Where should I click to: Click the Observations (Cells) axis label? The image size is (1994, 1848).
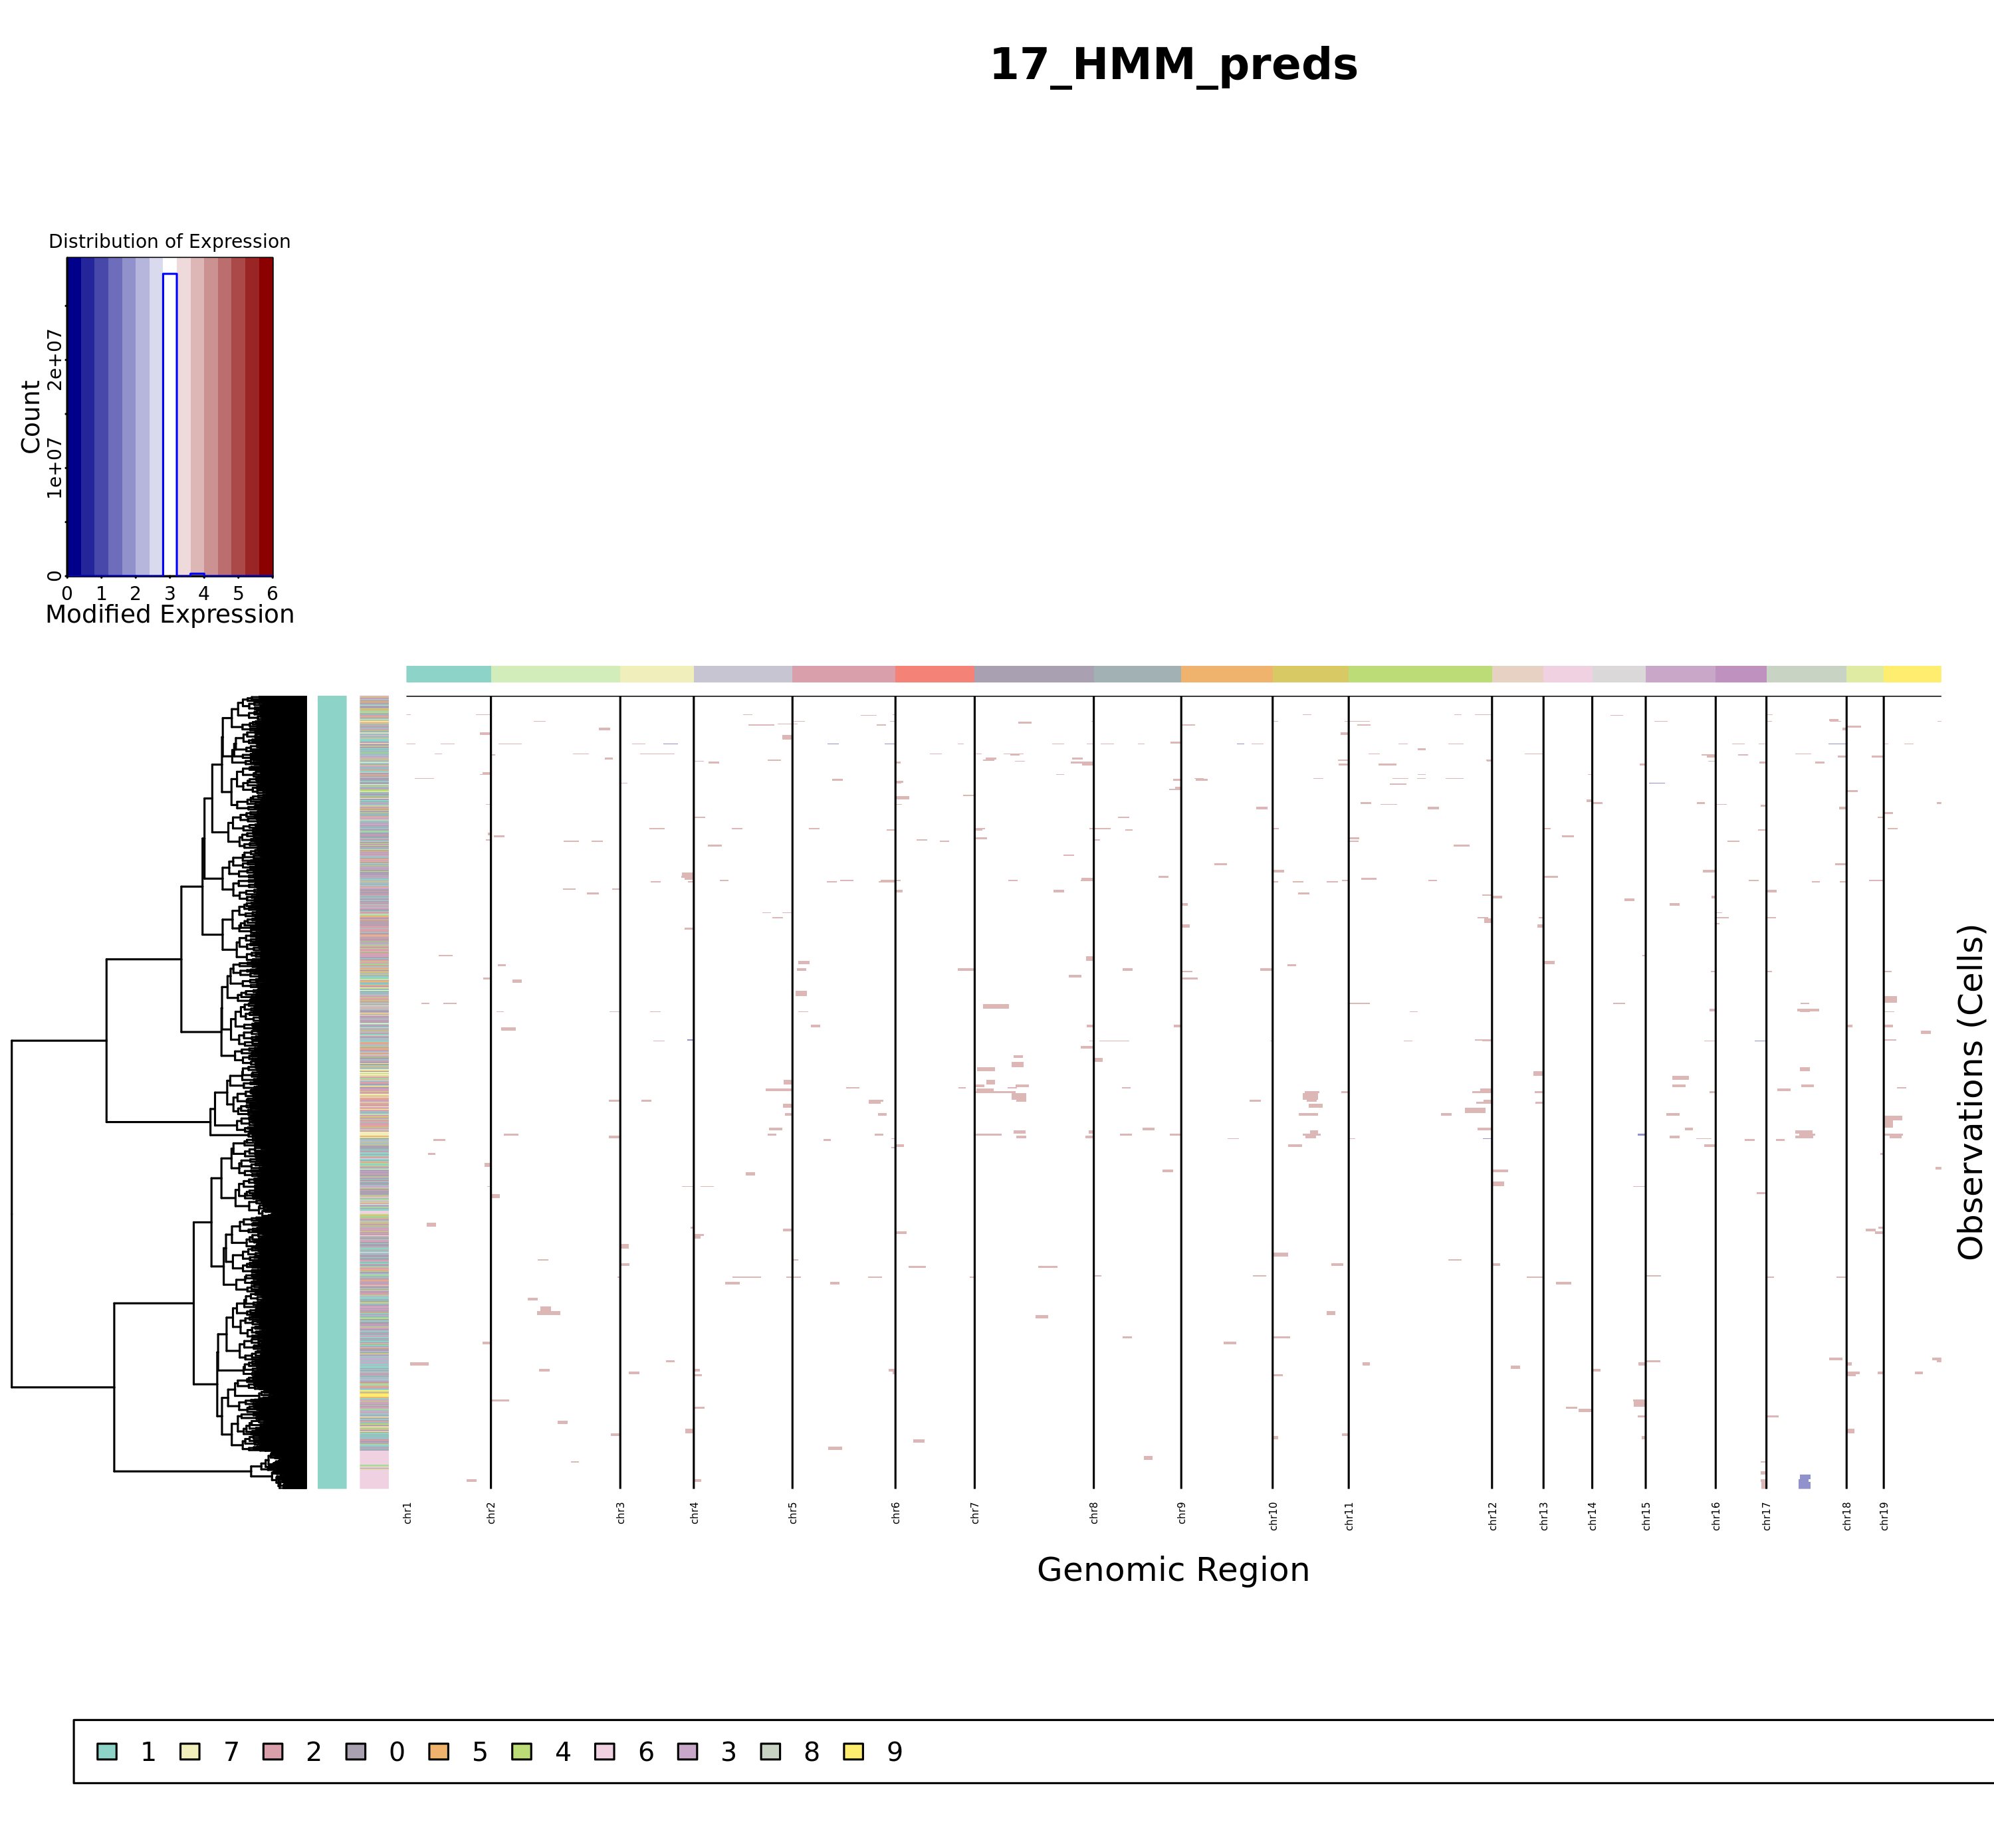pyautogui.click(x=1970, y=1092)
